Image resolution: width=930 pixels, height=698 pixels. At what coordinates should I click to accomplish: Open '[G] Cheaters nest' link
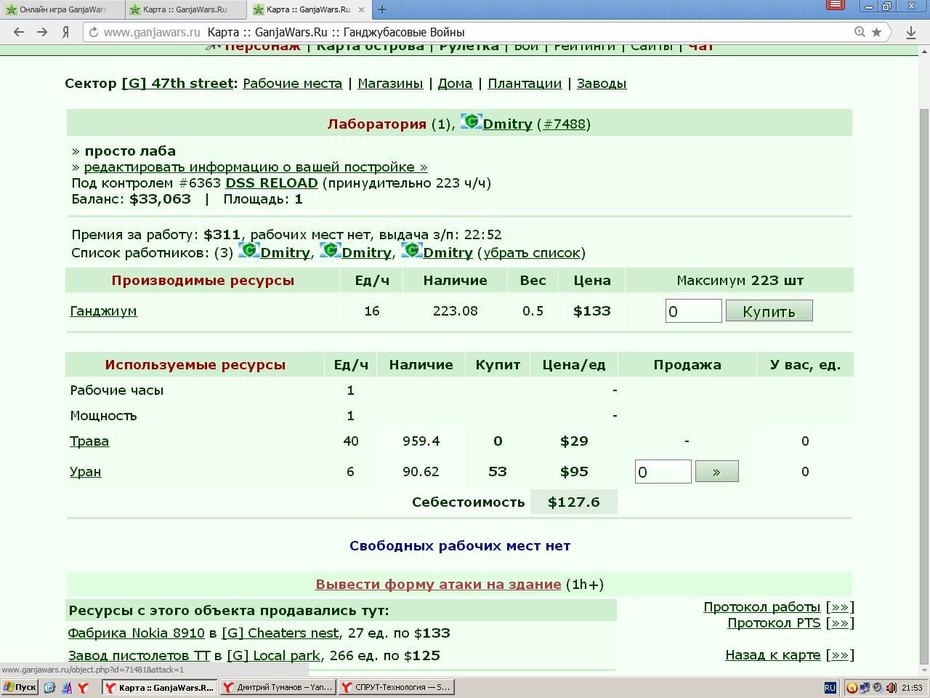(x=281, y=633)
